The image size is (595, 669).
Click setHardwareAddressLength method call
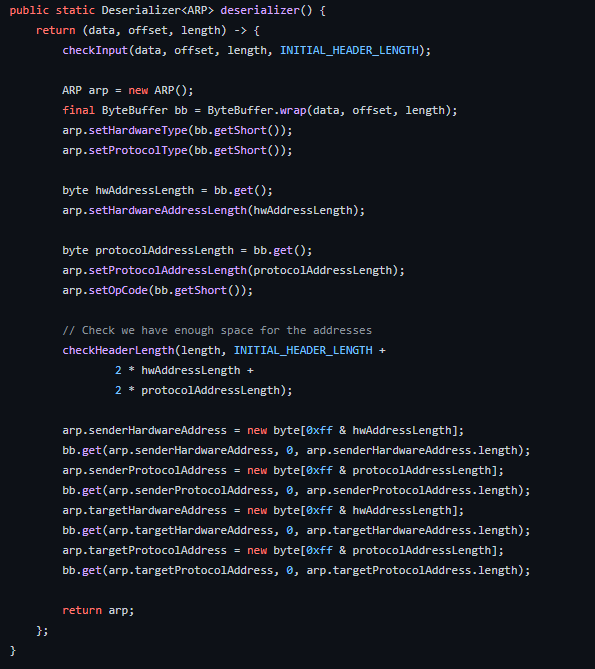167,210
